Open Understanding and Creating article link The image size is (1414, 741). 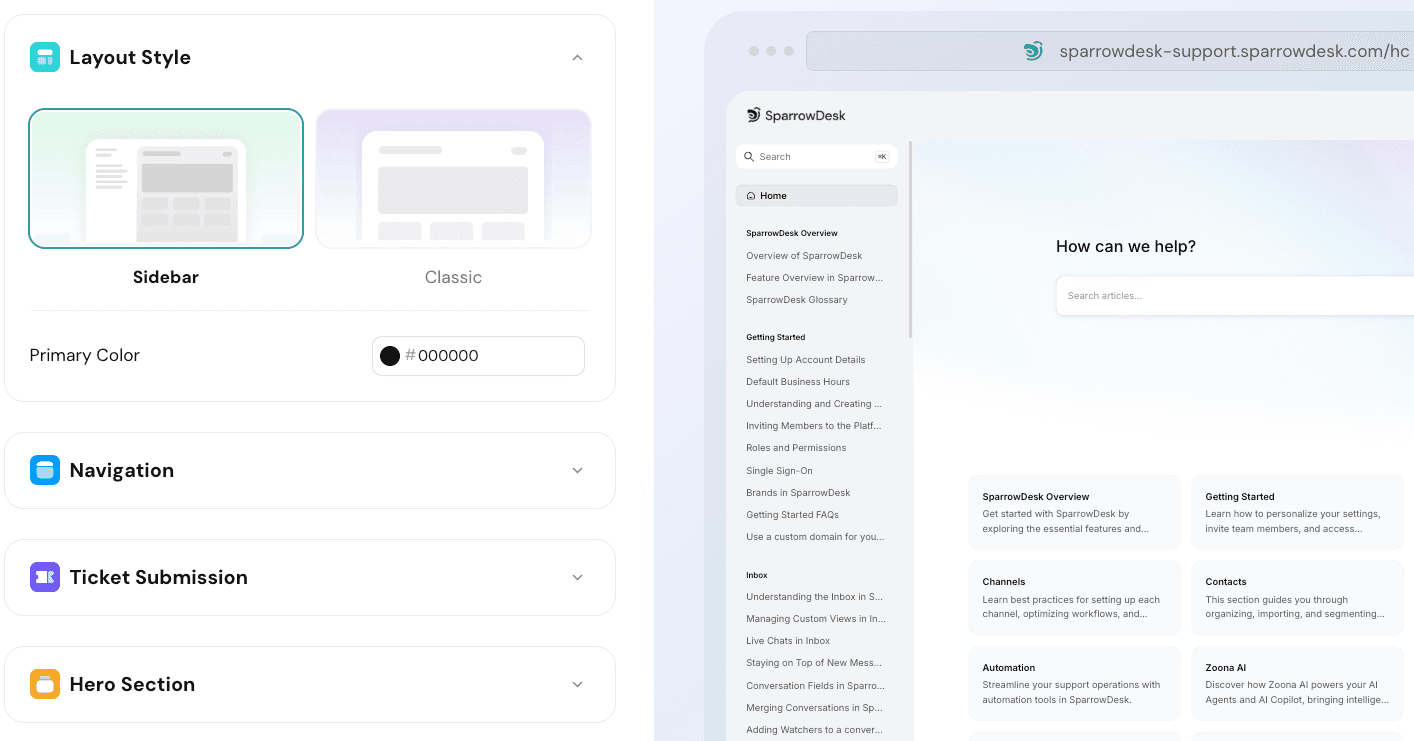[814, 404]
